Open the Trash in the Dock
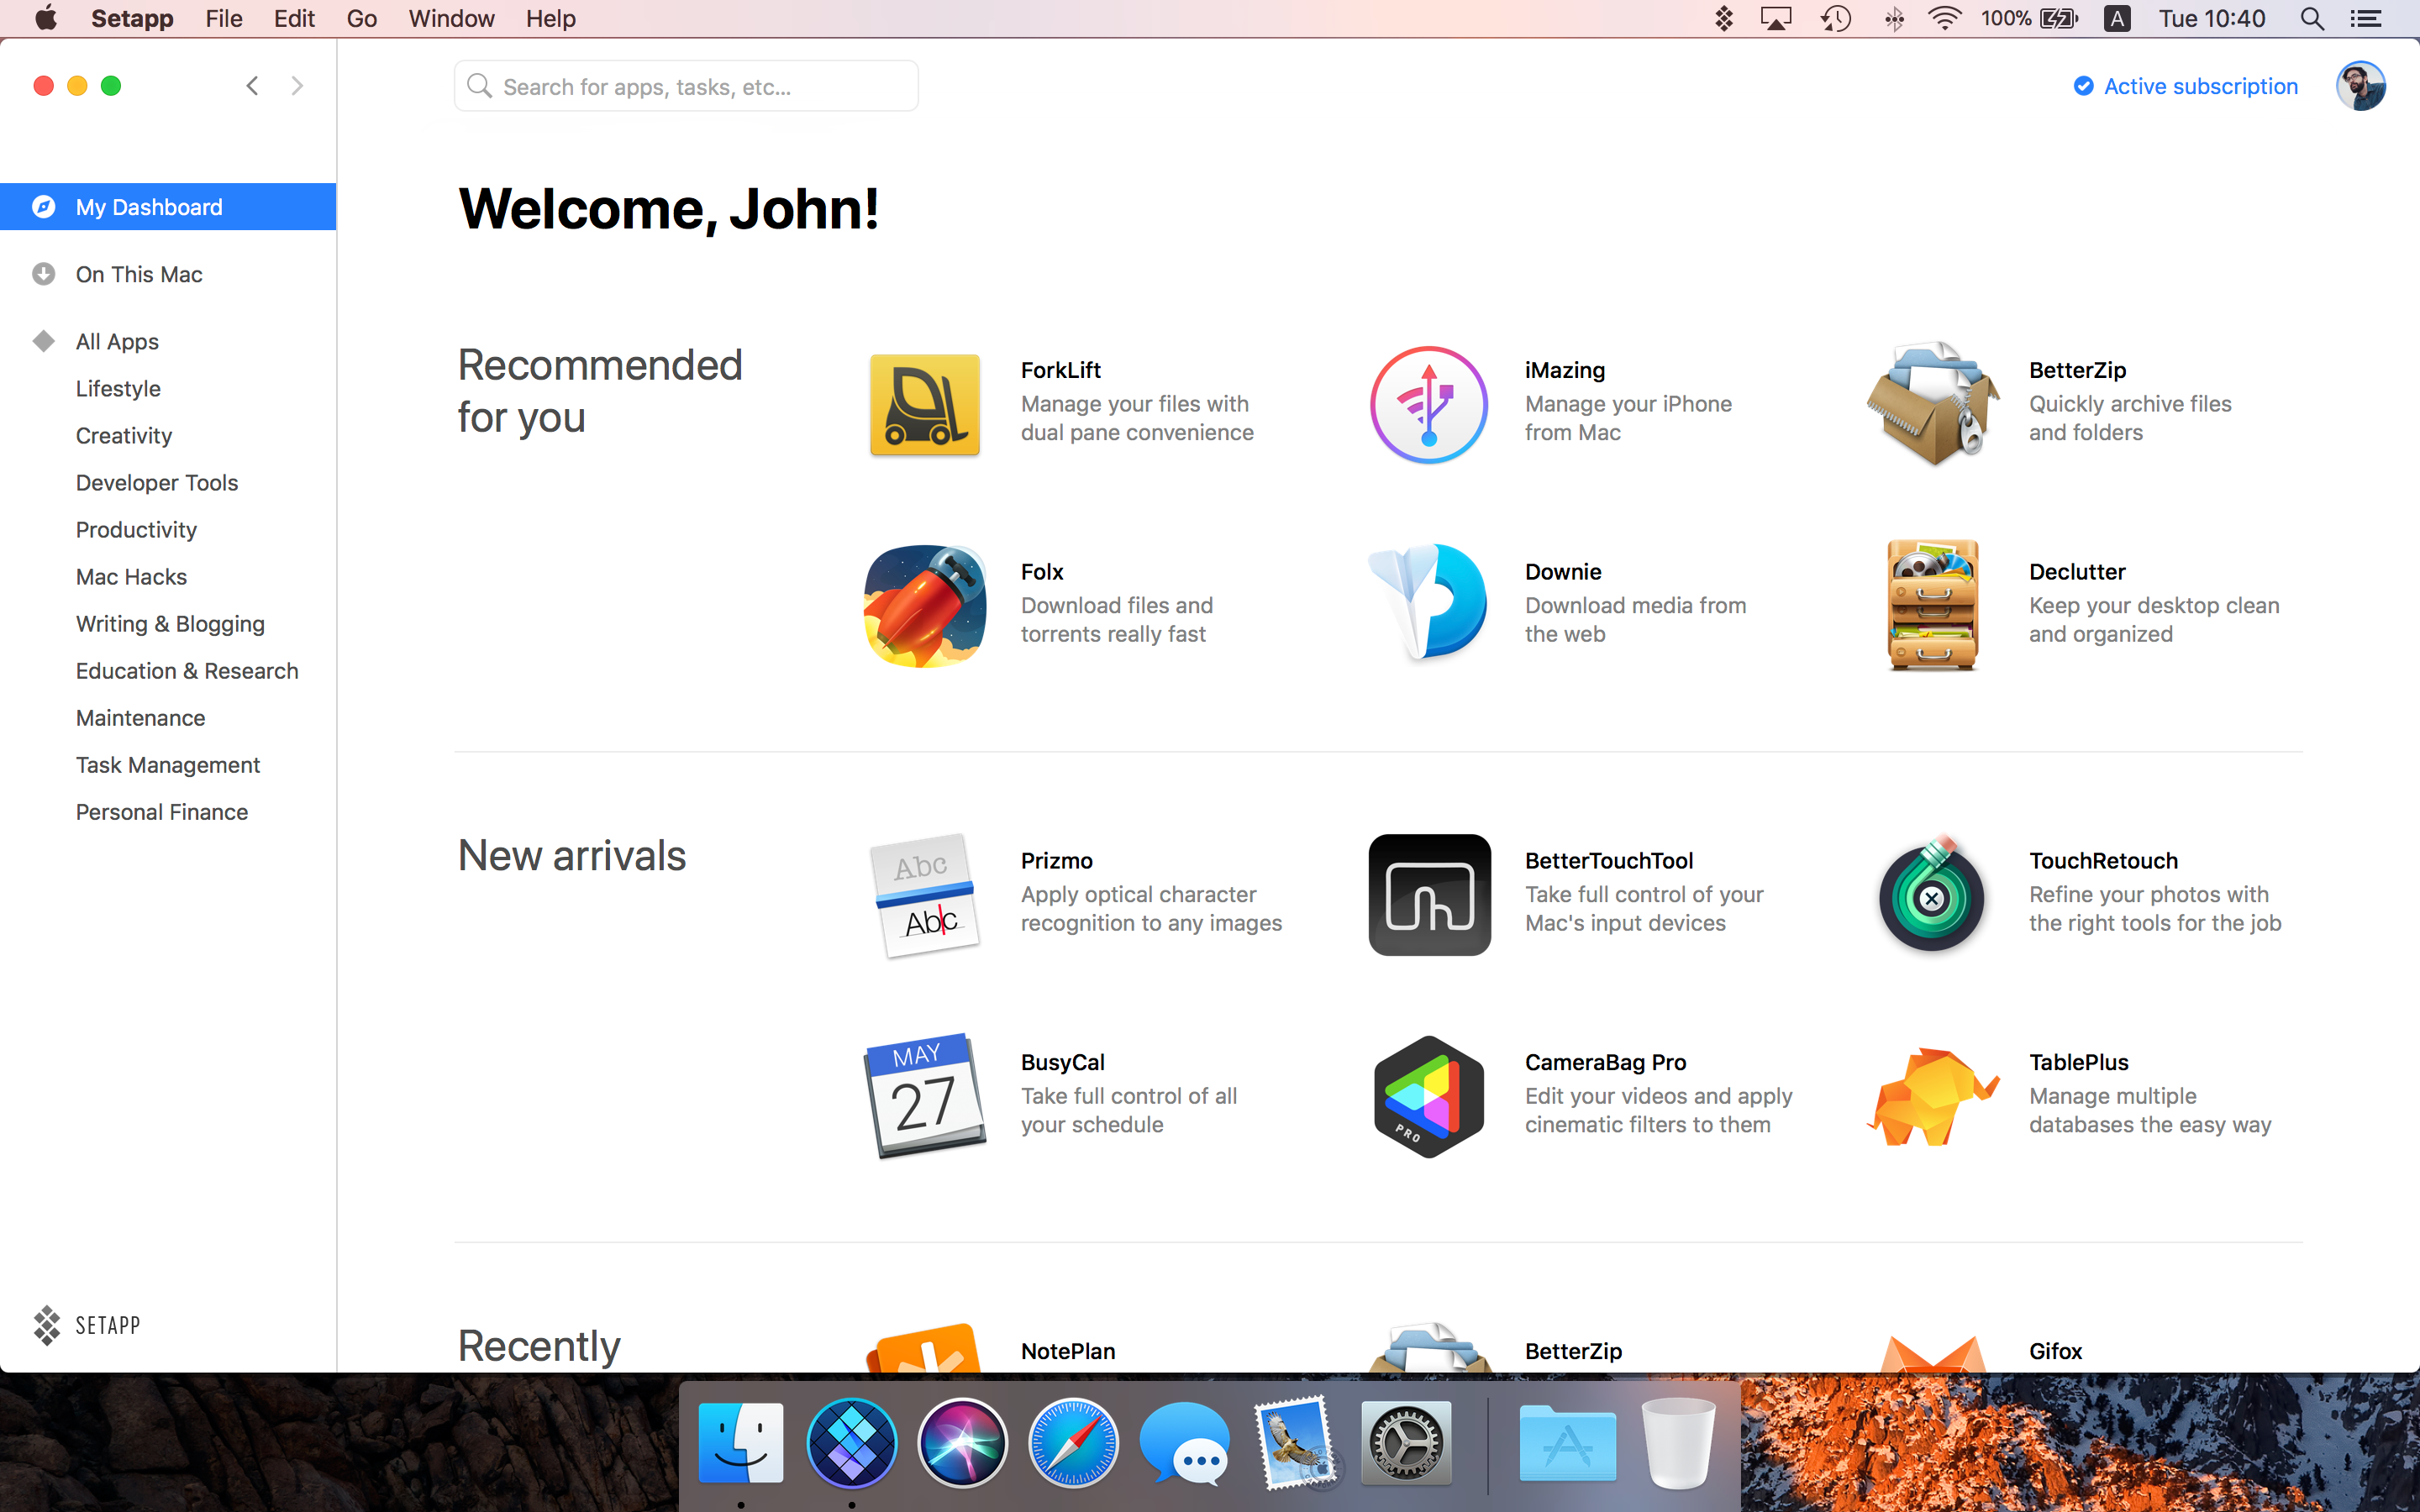Screen dimensions: 2420x1512 click(1679, 1443)
